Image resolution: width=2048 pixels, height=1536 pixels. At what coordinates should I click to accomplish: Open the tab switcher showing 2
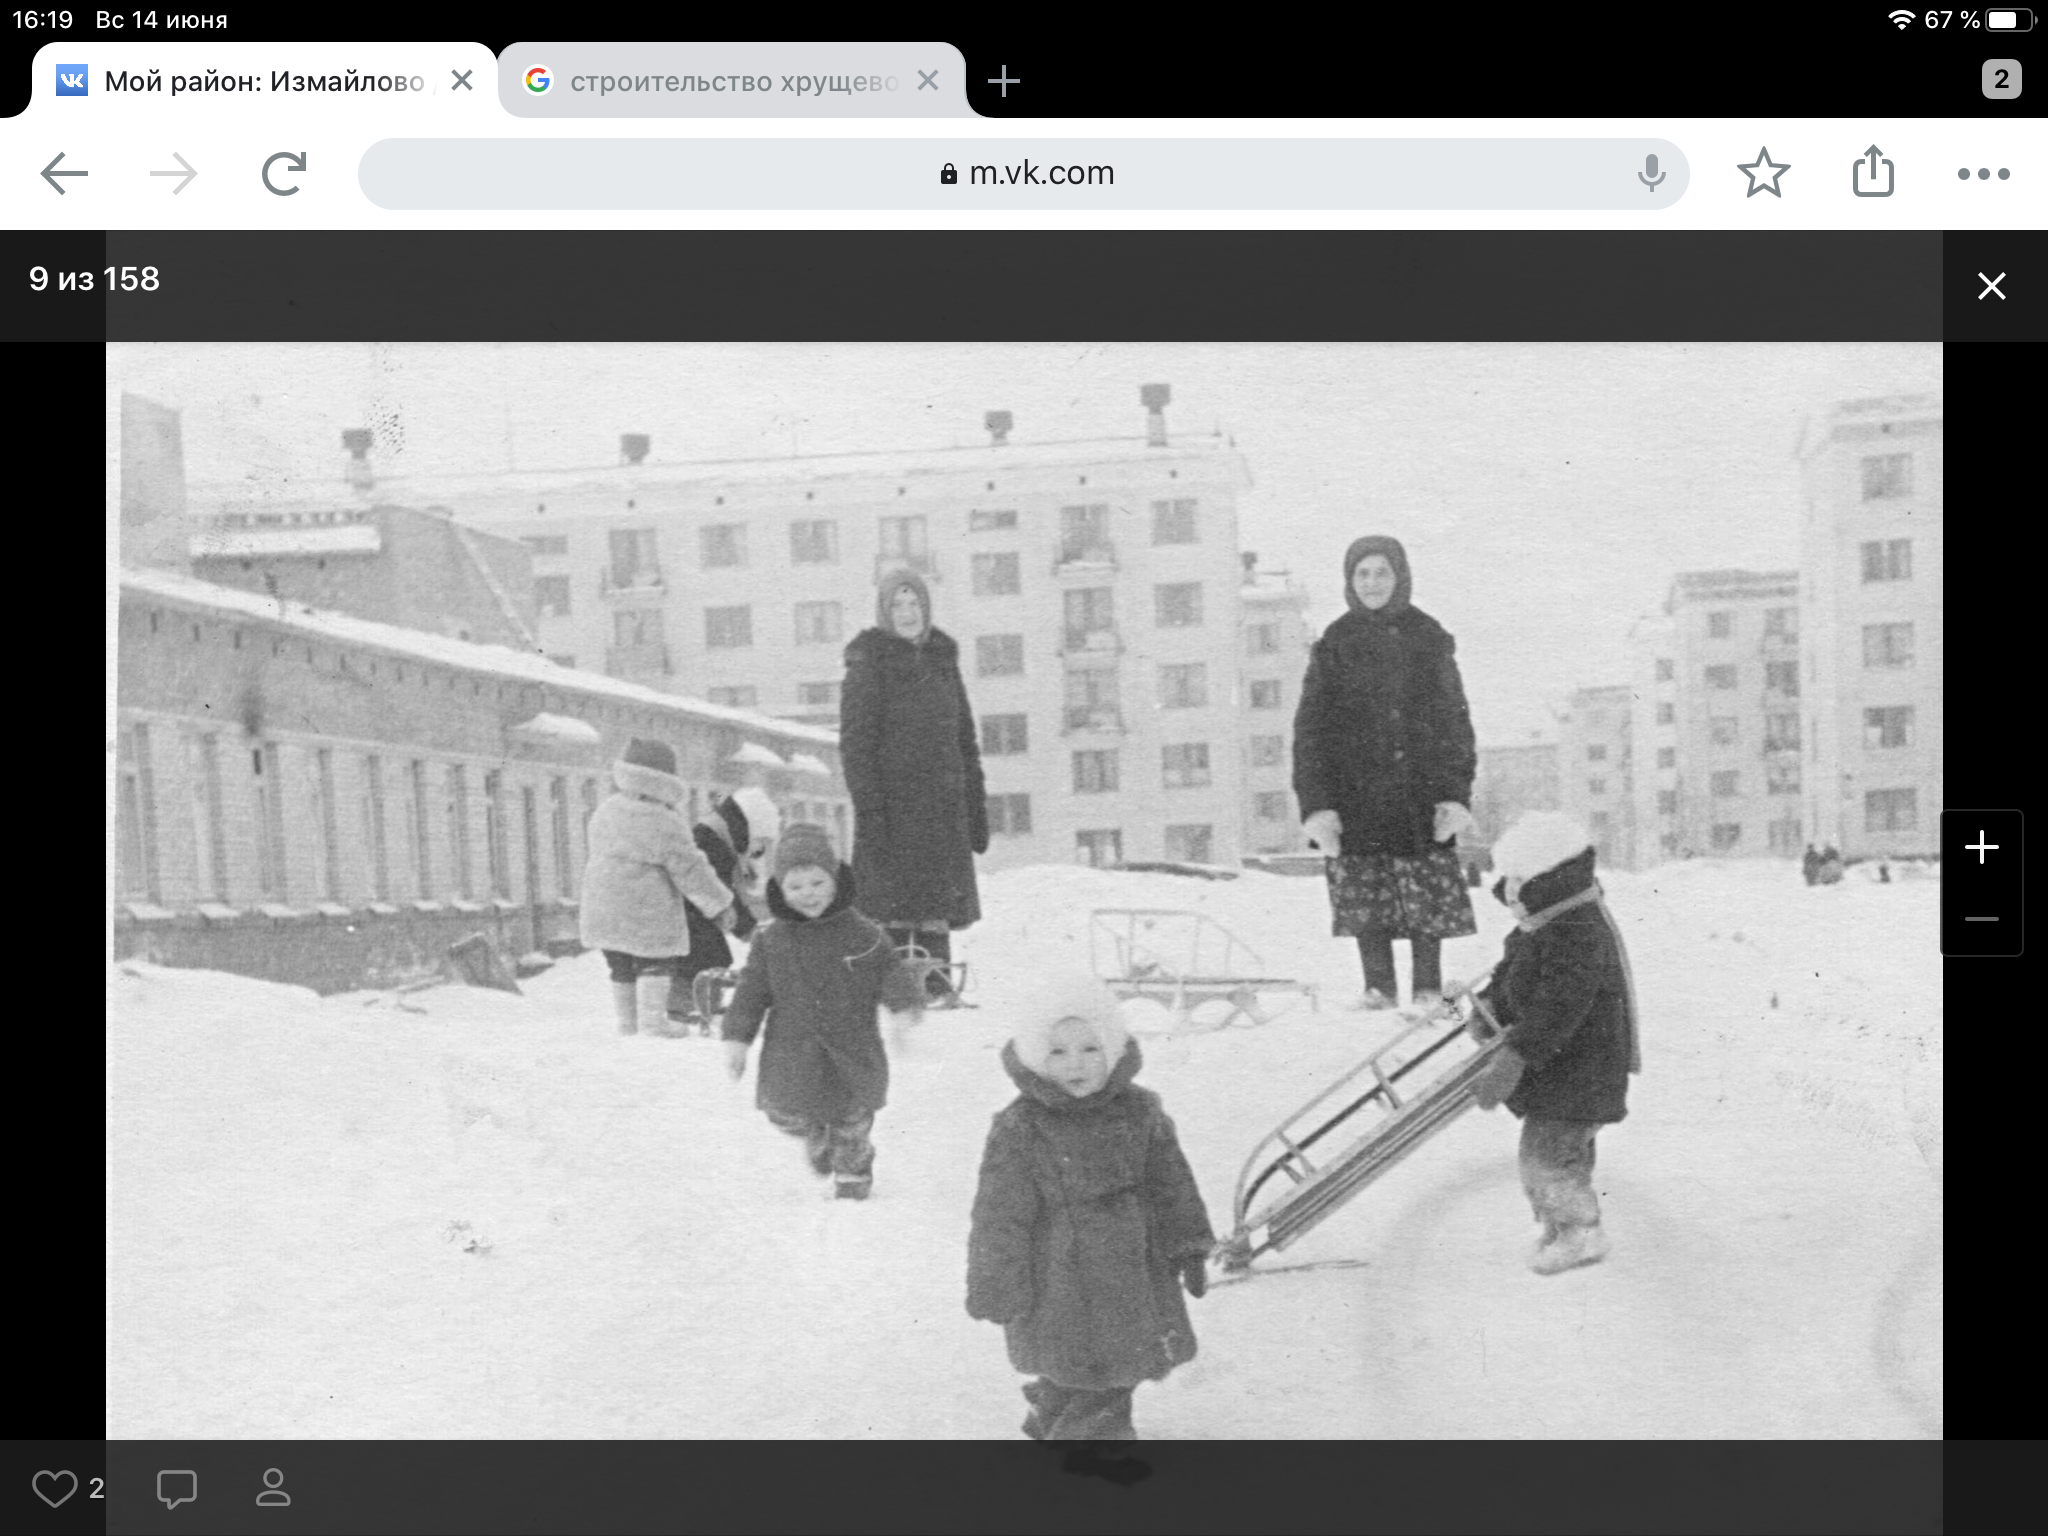tap(2001, 80)
